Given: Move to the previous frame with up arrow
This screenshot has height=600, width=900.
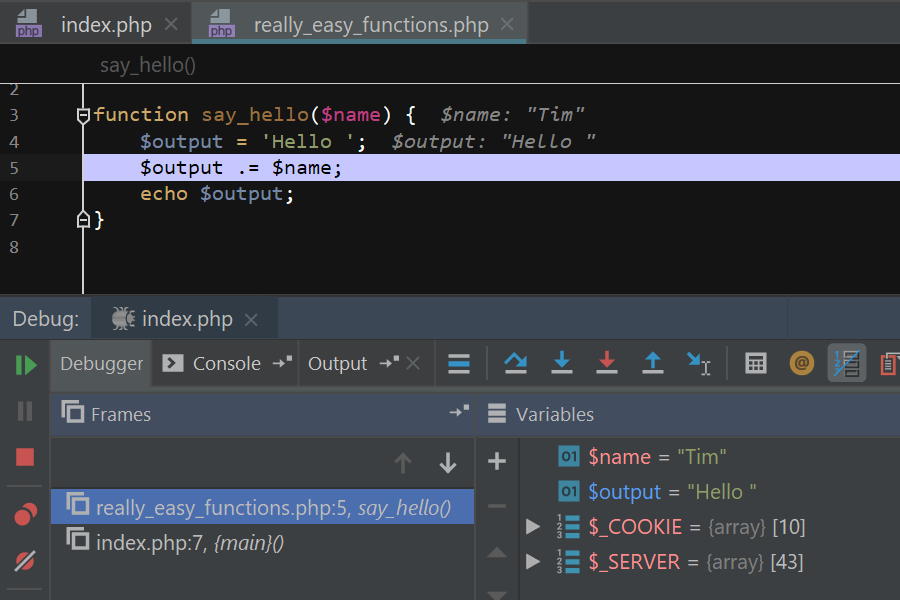Looking at the screenshot, I should pyautogui.click(x=403, y=463).
